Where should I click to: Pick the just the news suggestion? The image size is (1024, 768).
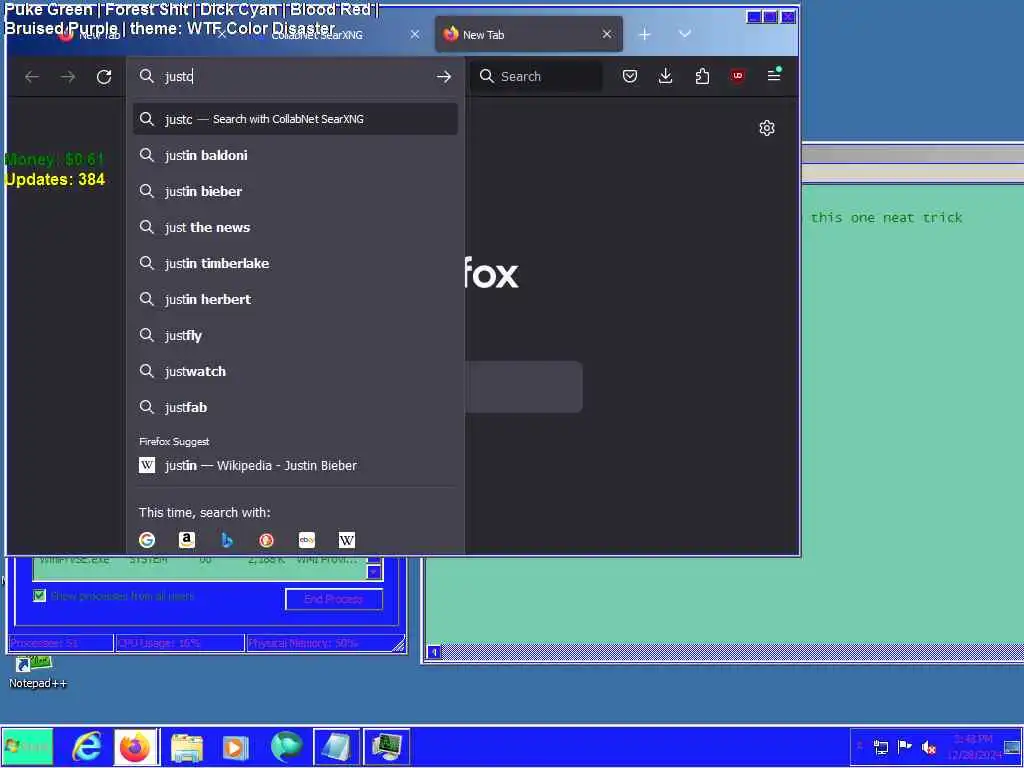click(x=295, y=227)
